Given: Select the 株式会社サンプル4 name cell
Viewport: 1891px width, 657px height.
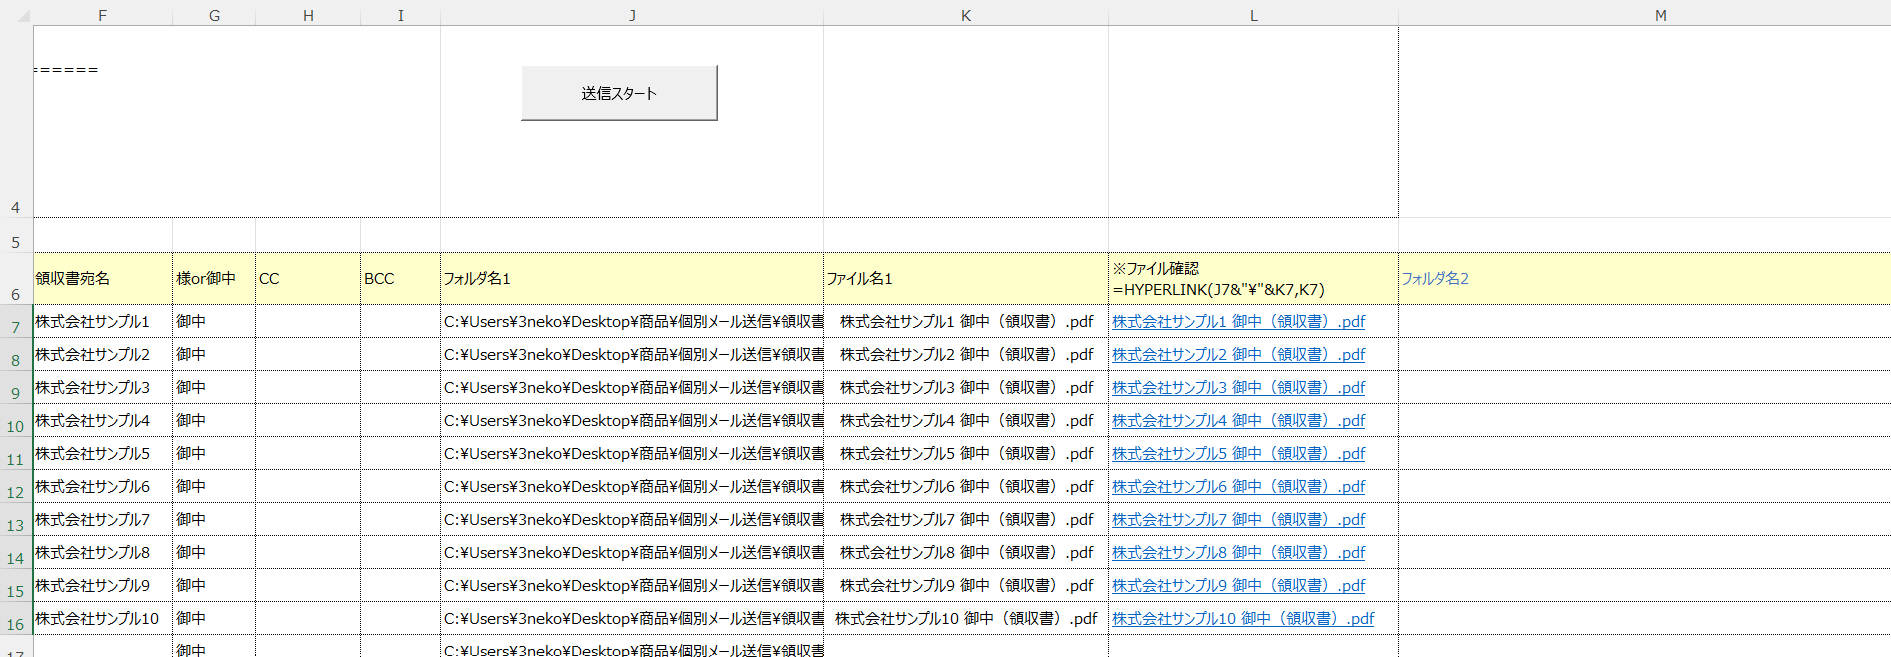Looking at the screenshot, I should coord(102,421).
